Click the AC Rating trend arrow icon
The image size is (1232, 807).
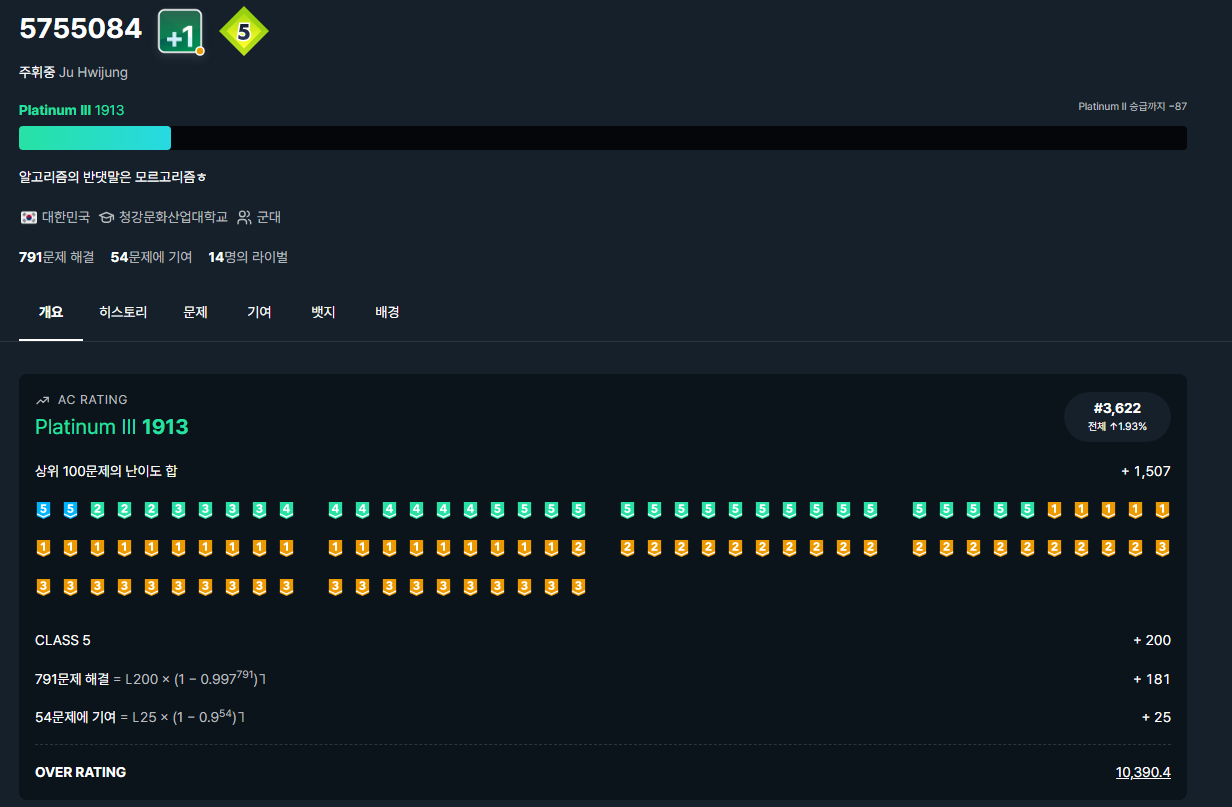point(42,400)
